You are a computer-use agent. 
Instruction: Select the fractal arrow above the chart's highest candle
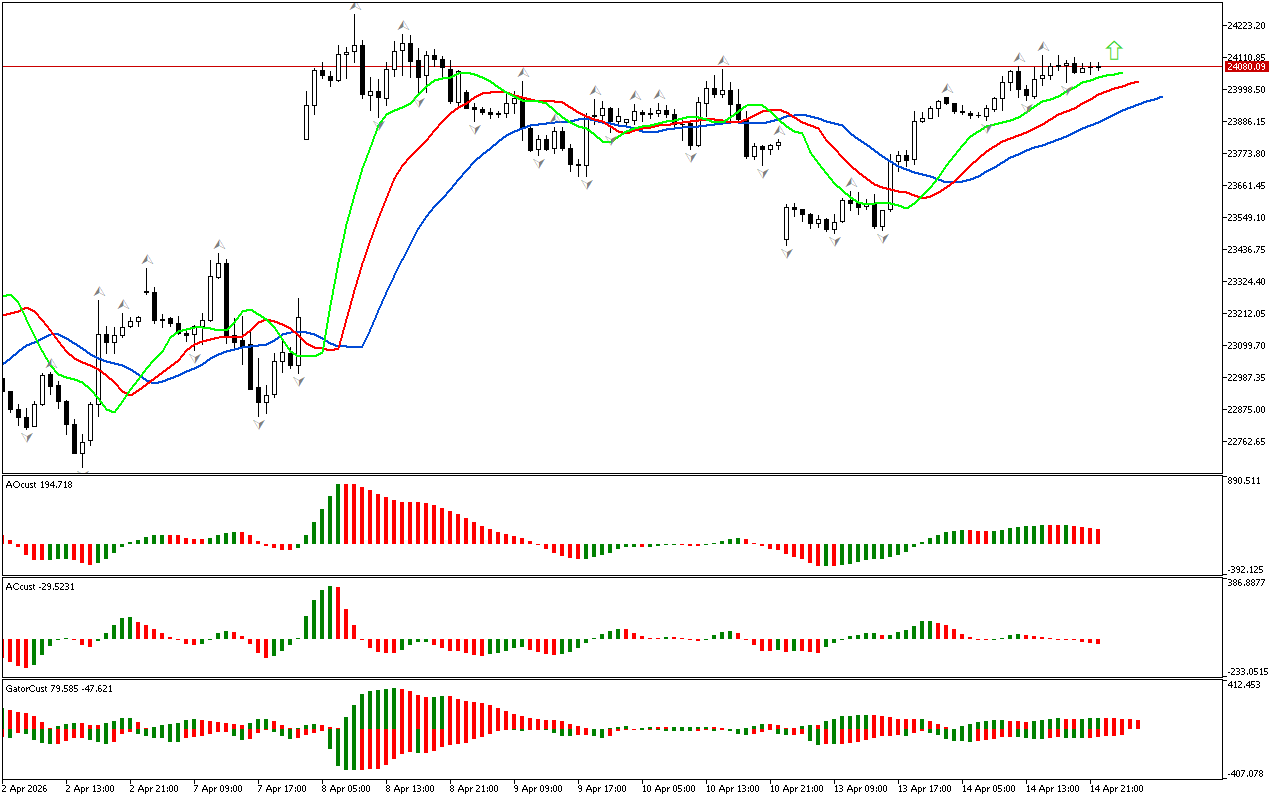[354, 8]
